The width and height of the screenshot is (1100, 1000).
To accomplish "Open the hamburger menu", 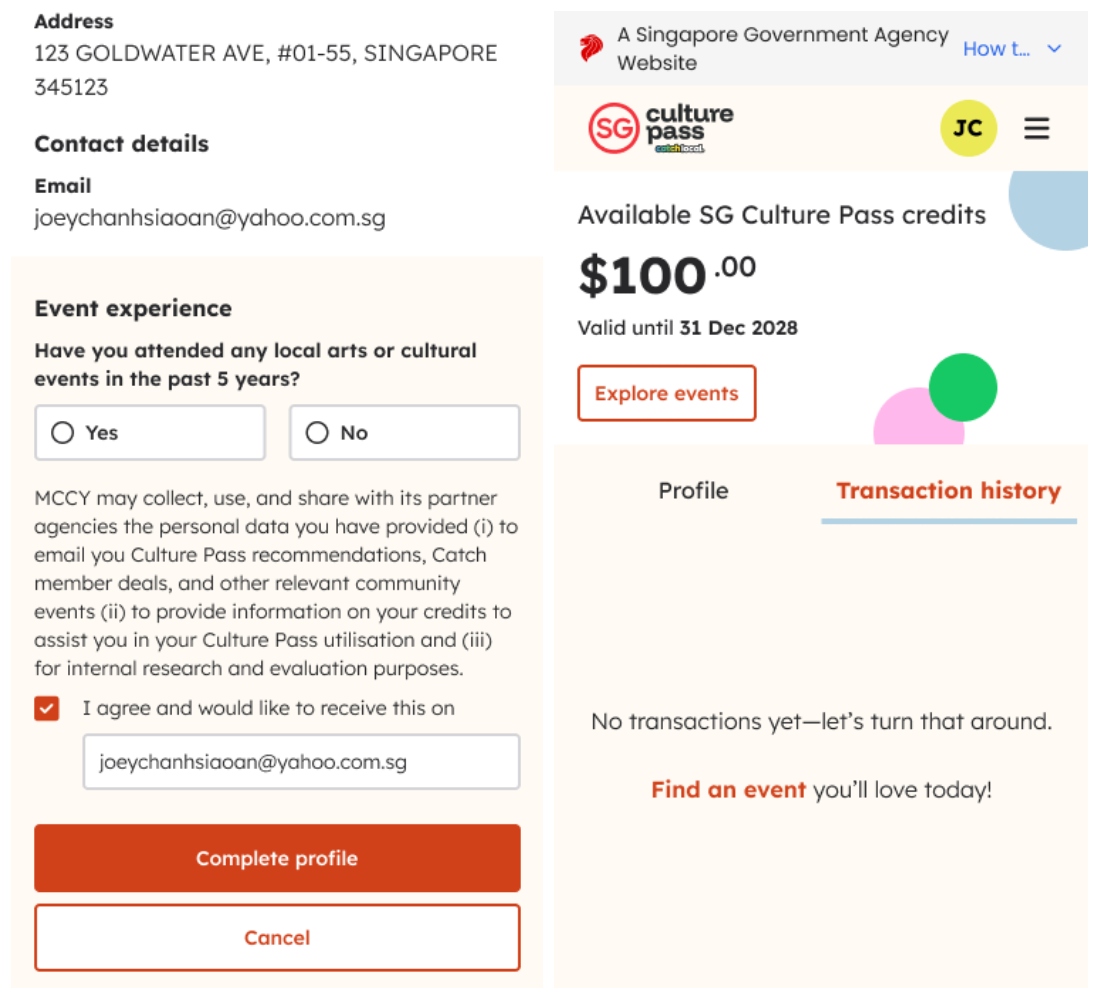I will coord(1037,128).
